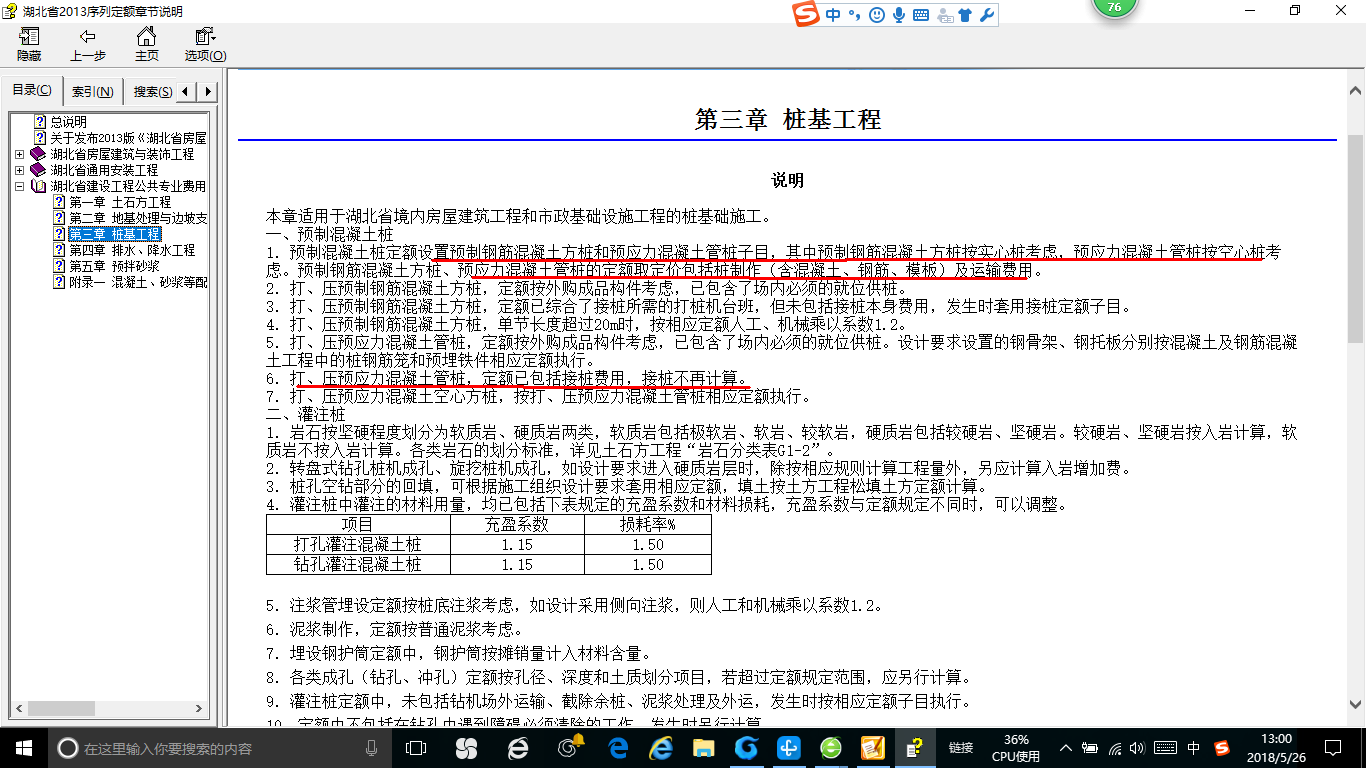Screen dimensions: 1366x768
Task: Open the 选项(O) options menu
Action: [x=205, y=45]
